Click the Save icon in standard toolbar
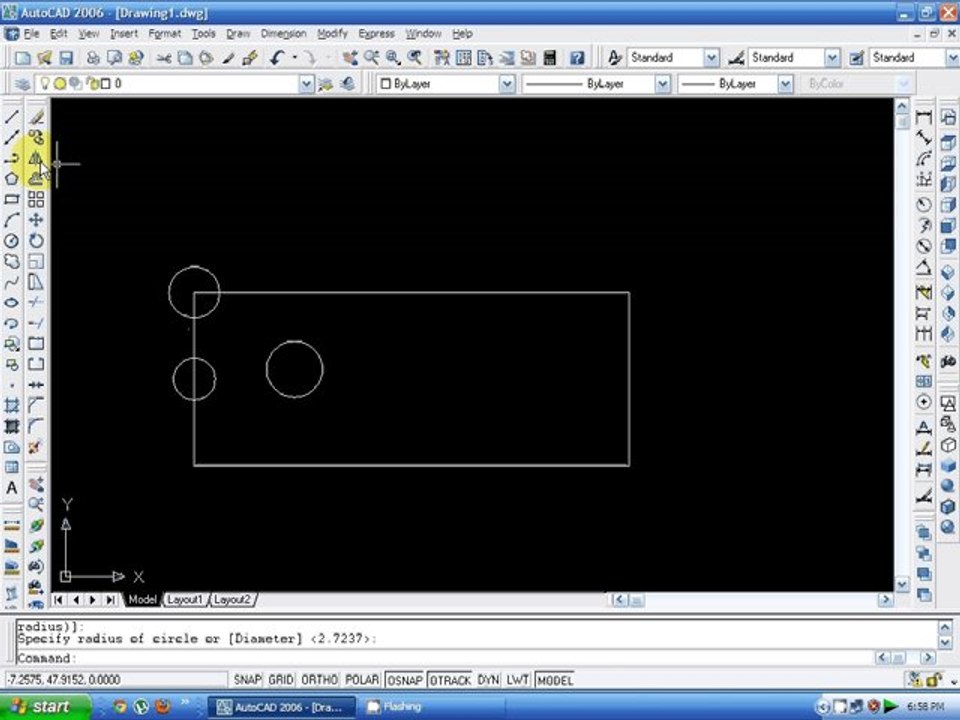The image size is (960, 720). coord(66,58)
